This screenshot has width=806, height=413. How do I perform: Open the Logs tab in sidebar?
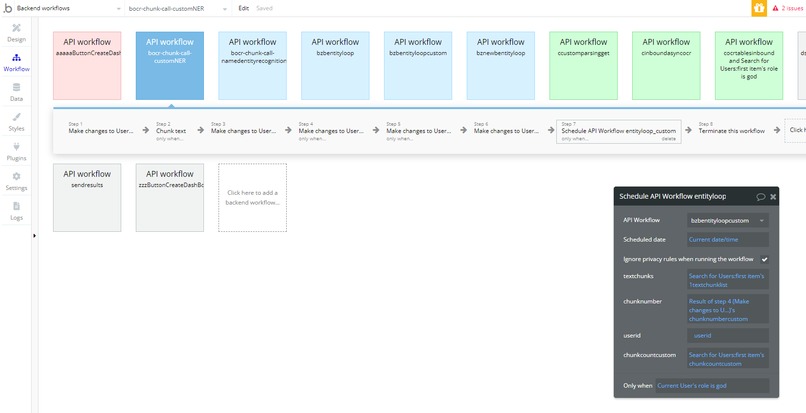16,211
